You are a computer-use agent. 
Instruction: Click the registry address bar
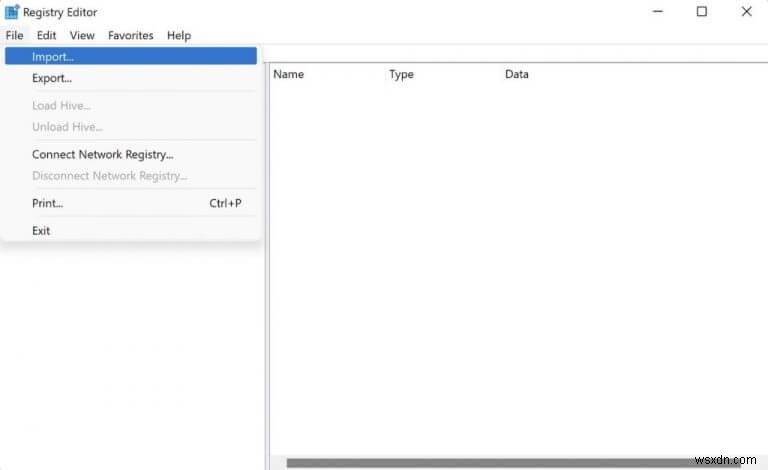click(515, 53)
